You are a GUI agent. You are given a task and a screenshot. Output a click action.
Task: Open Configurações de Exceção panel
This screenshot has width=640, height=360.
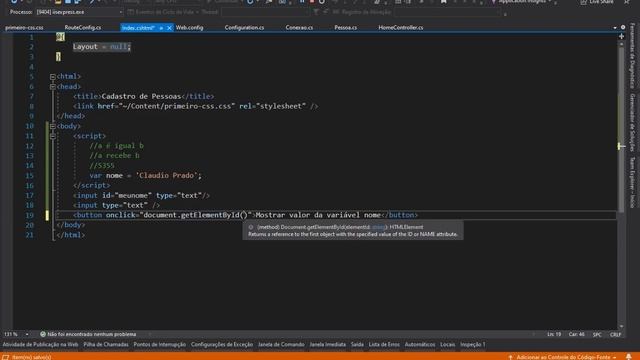[222, 344]
